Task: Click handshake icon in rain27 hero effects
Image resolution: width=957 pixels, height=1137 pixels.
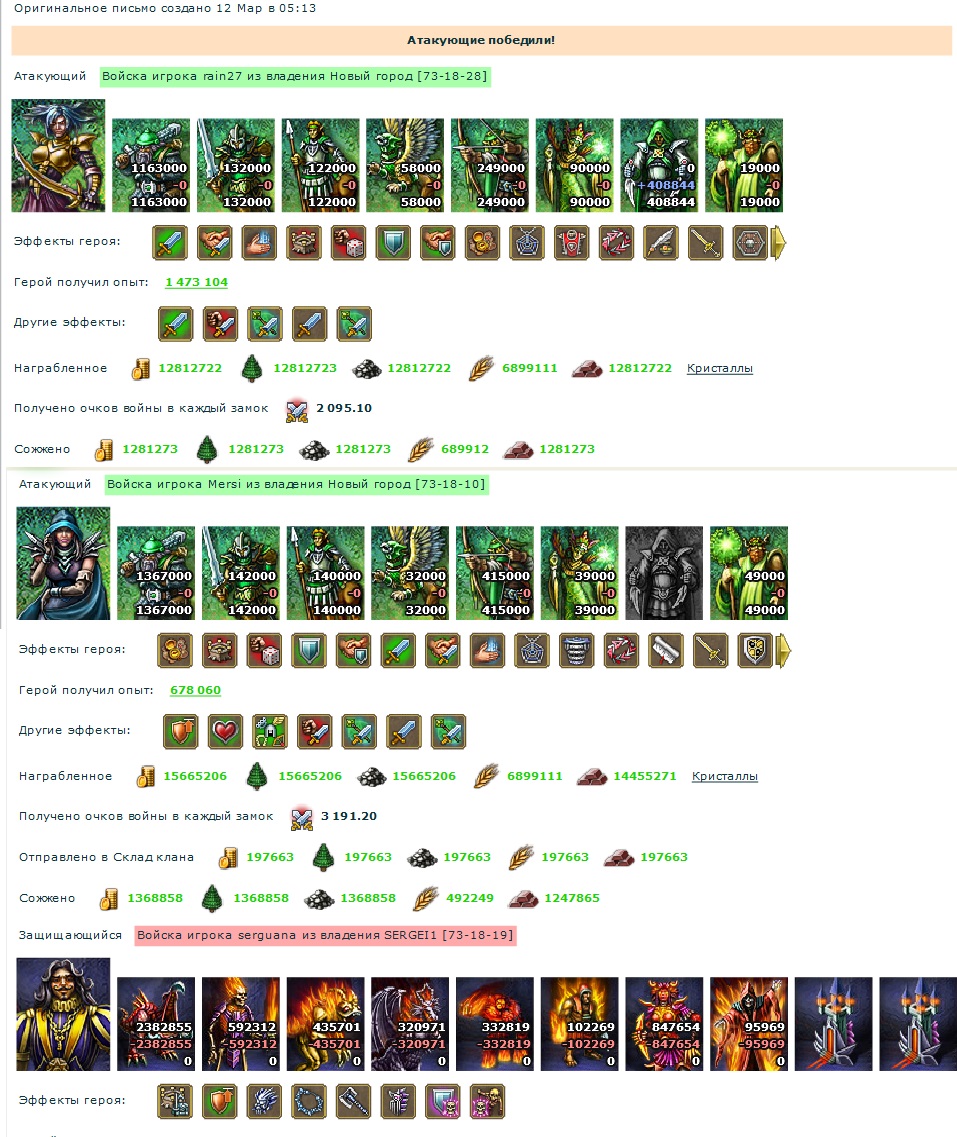Action: point(215,243)
